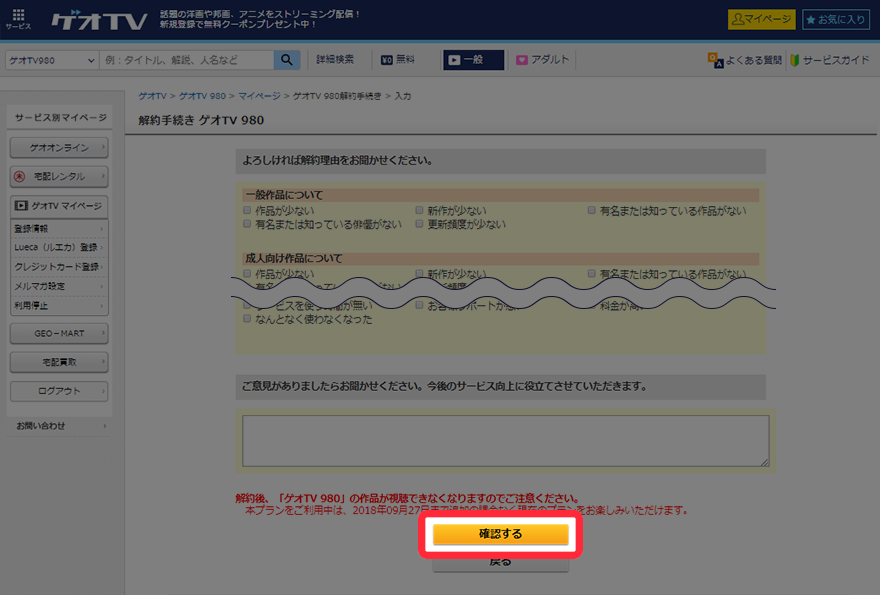Open ゲオTV マイページ sidebar section
This screenshot has height=595, width=880.
59,206
